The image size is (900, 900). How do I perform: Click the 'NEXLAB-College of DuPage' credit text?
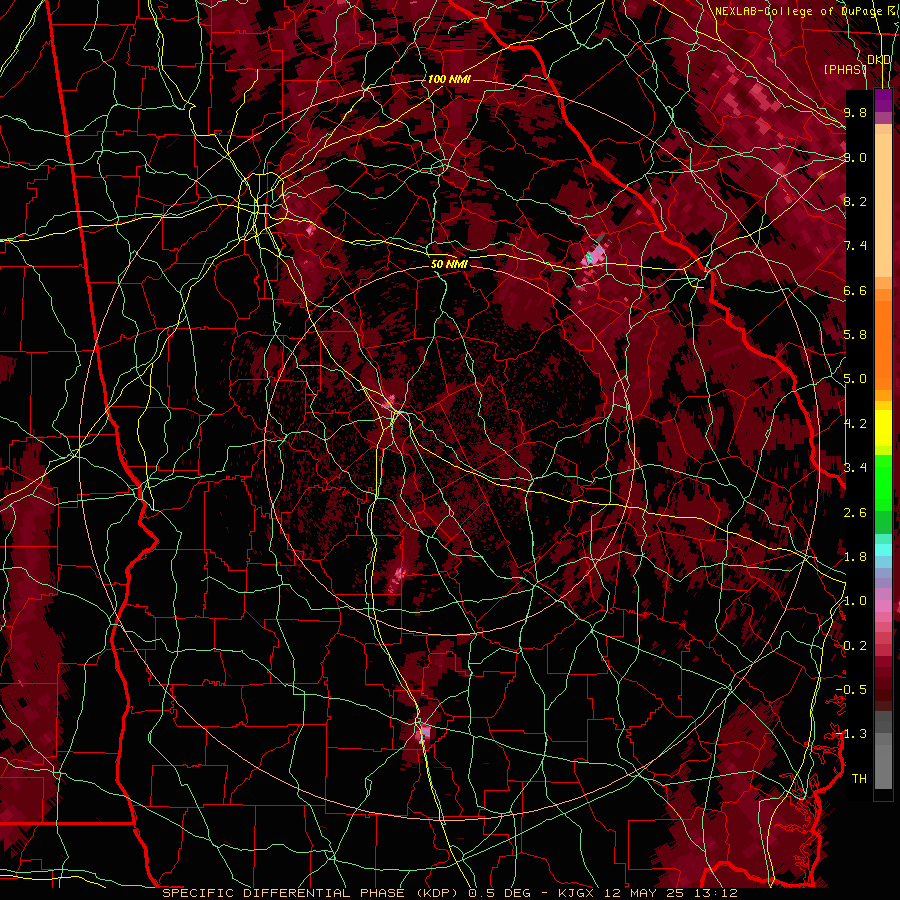801,11
